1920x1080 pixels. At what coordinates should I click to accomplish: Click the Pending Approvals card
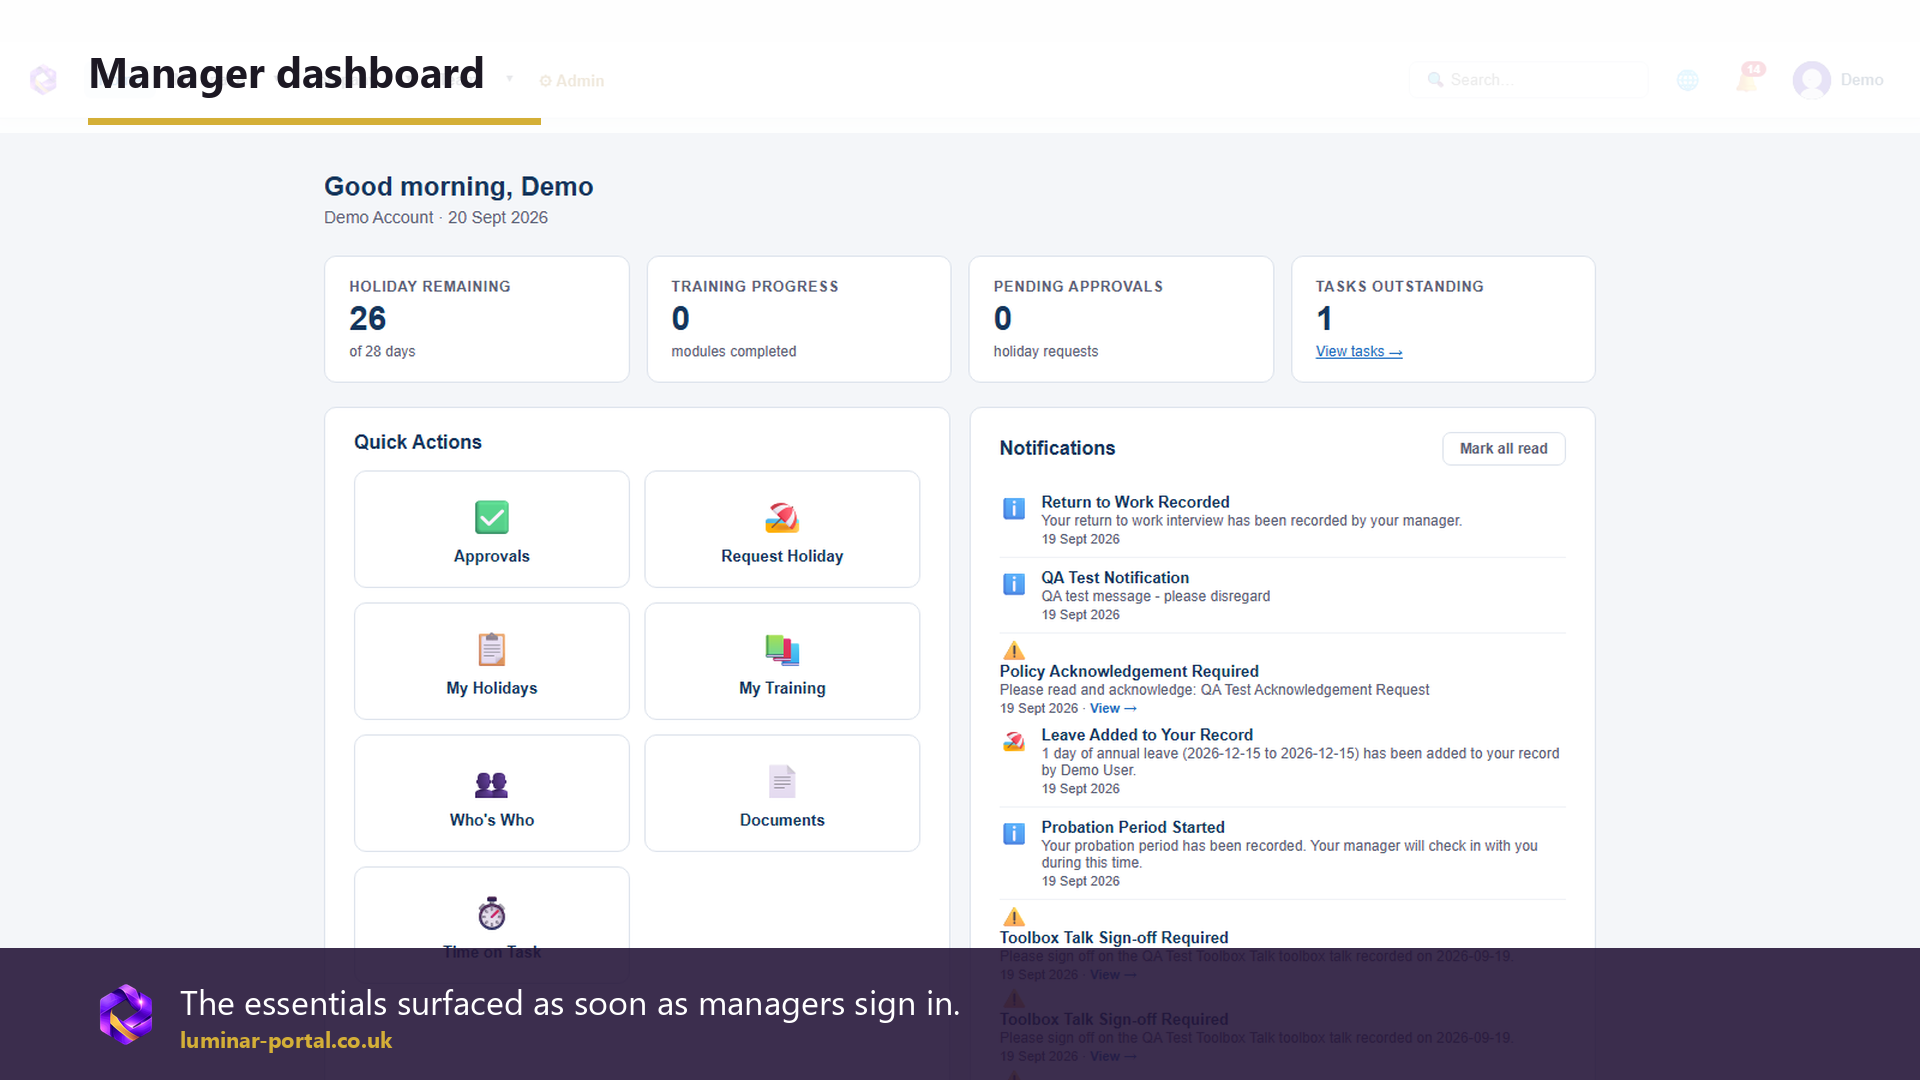(1121, 319)
